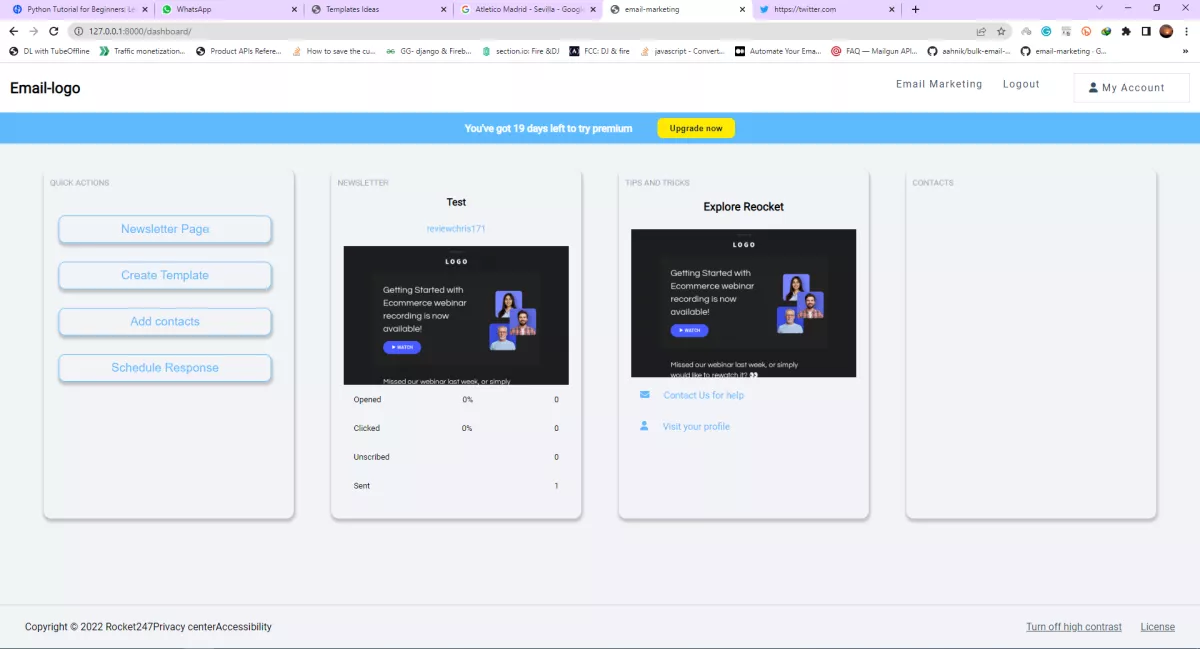Select Email Marketing in the navigation

tap(938, 84)
